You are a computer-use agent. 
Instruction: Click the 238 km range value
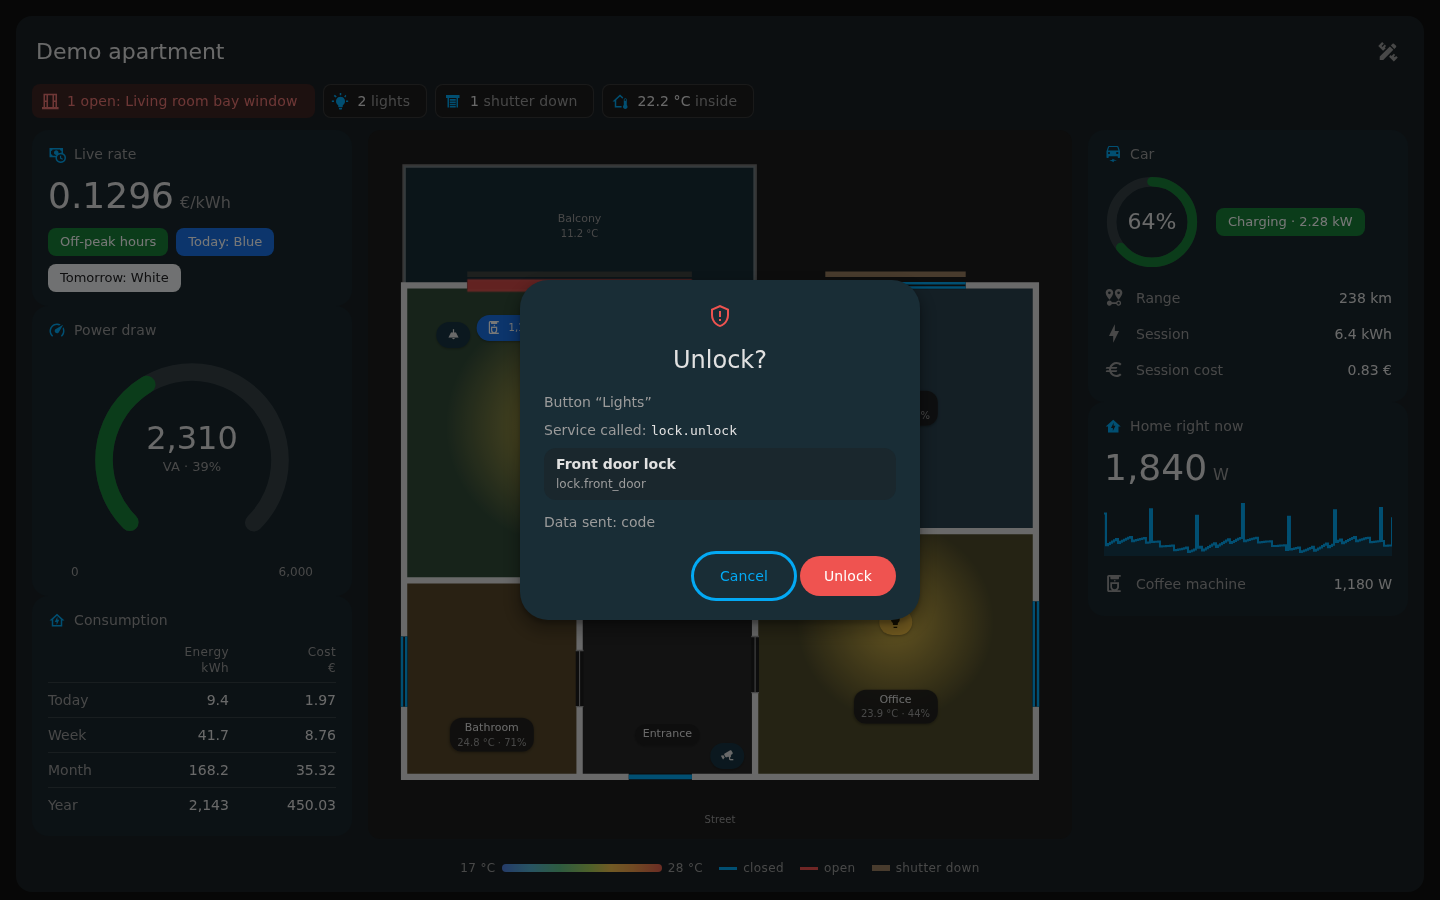[x=1365, y=298]
